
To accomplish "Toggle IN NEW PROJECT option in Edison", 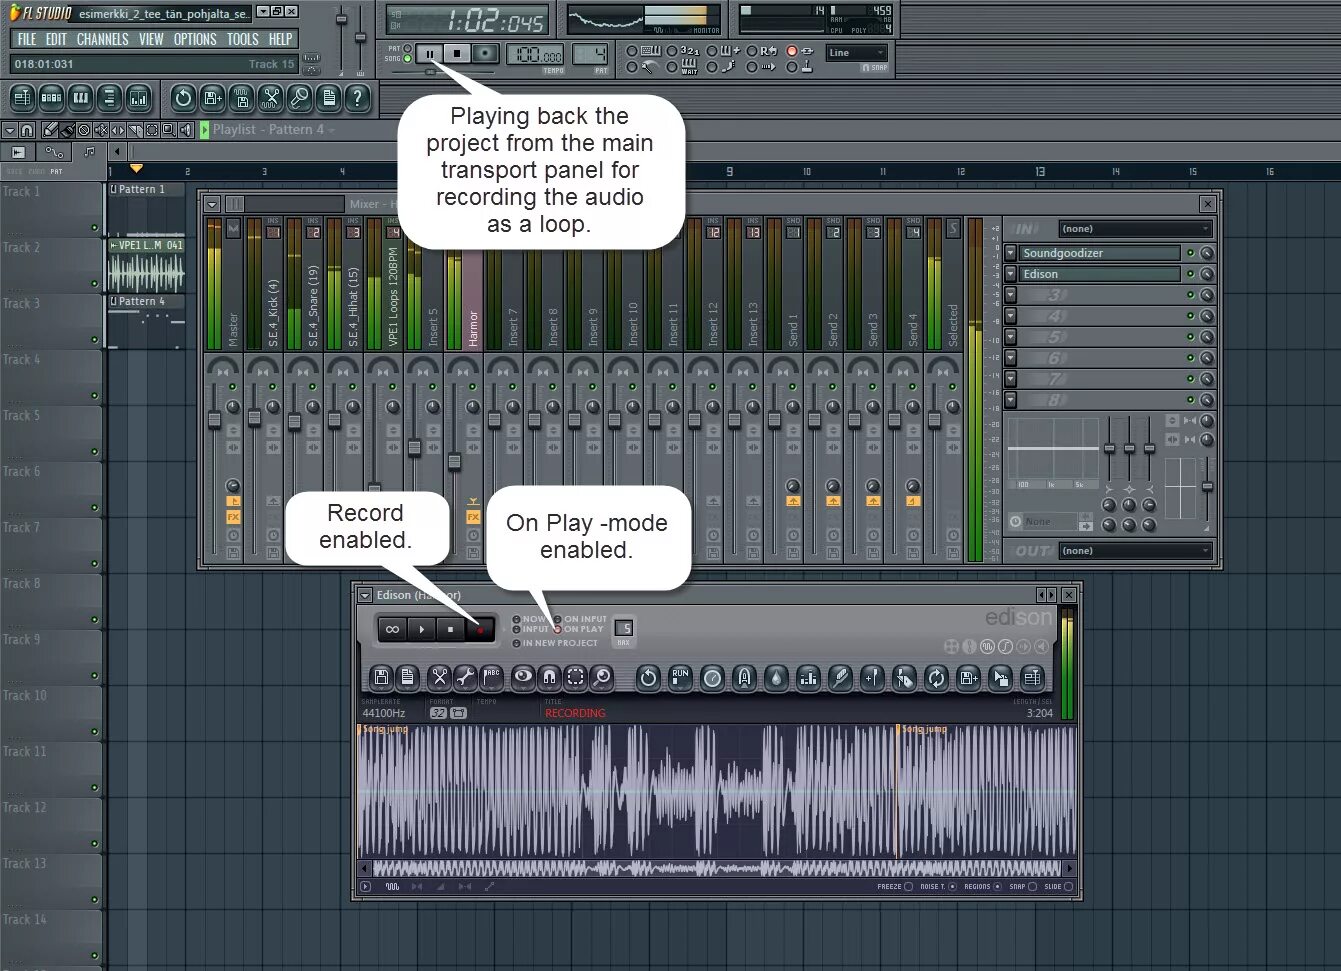I will click(x=516, y=643).
